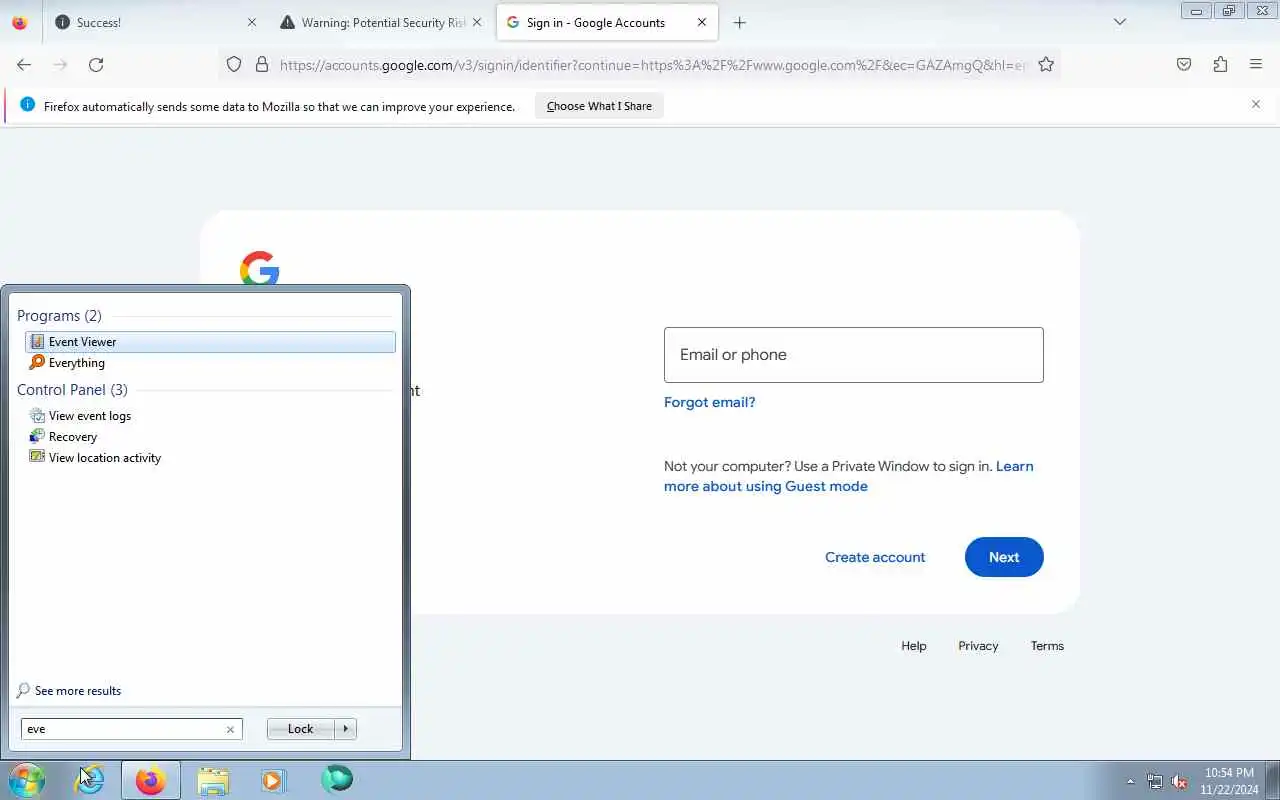
Task: Go back one page in Firefox
Action: click(x=24, y=64)
